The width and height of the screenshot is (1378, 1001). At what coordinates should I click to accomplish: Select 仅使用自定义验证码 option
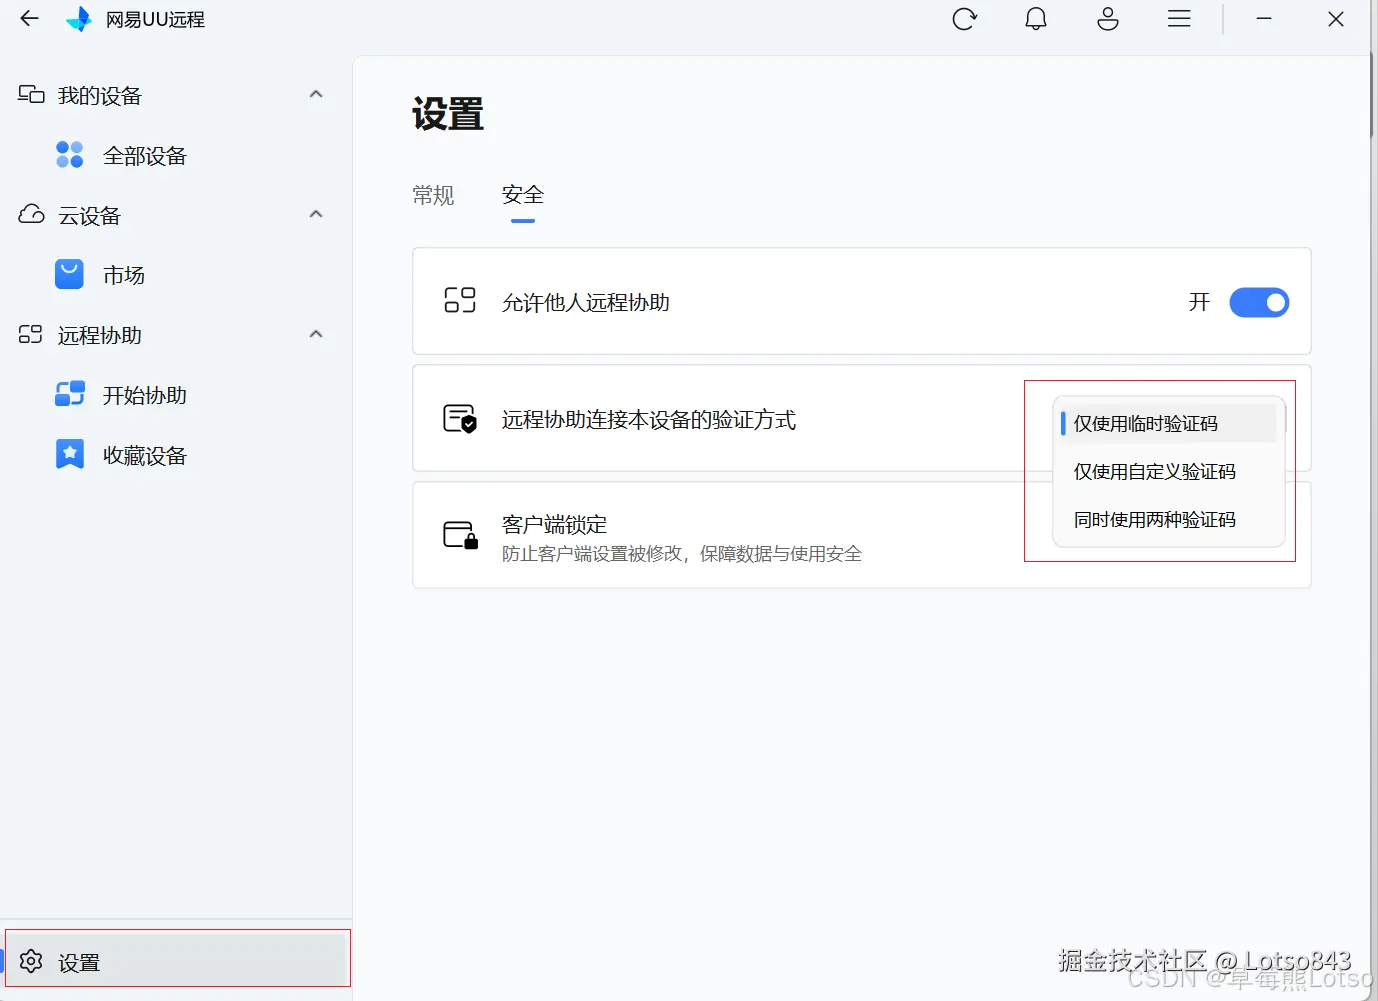click(x=1153, y=471)
